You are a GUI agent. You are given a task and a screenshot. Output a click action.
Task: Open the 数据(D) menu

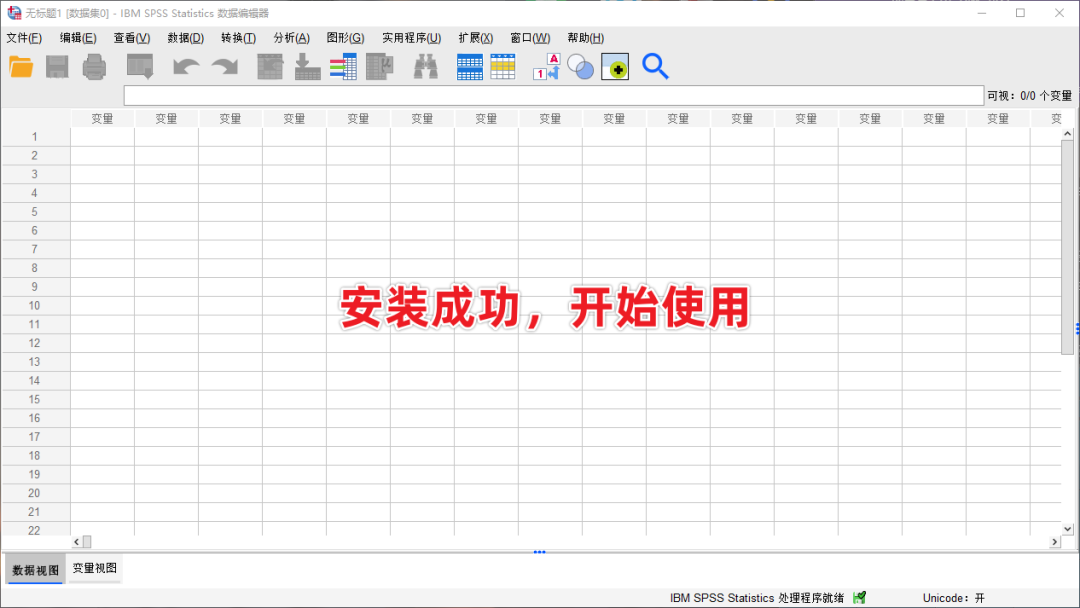[185, 38]
